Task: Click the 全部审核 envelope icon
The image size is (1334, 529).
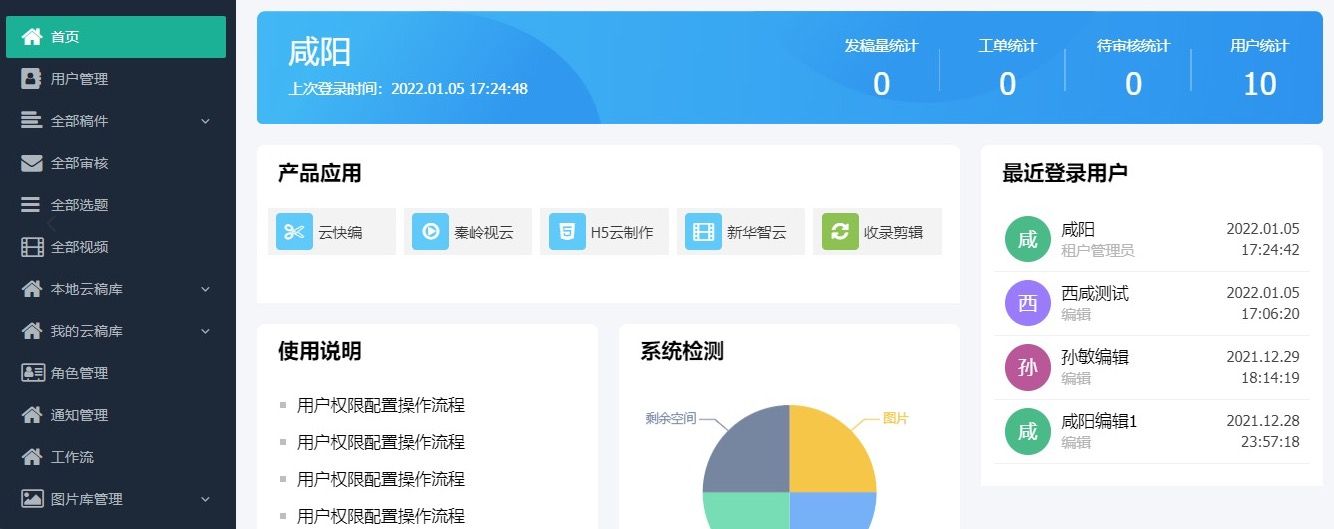Action: [x=32, y=163]
